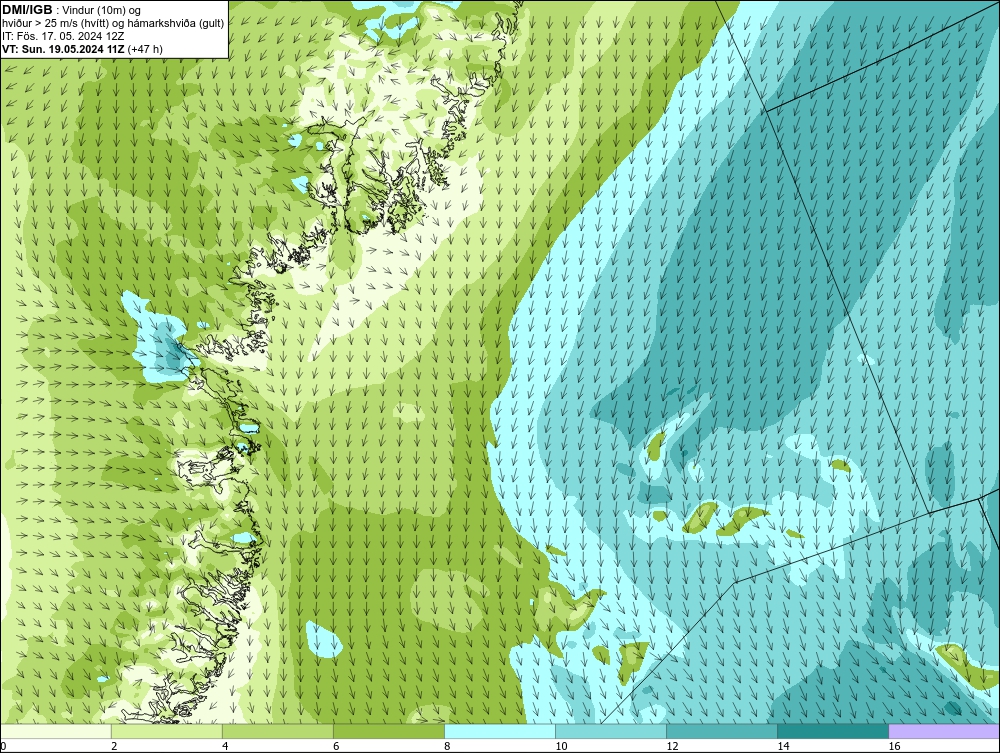
Task: Click the 0–2 m/s palest legend swatch
Action: pos(56,731)
